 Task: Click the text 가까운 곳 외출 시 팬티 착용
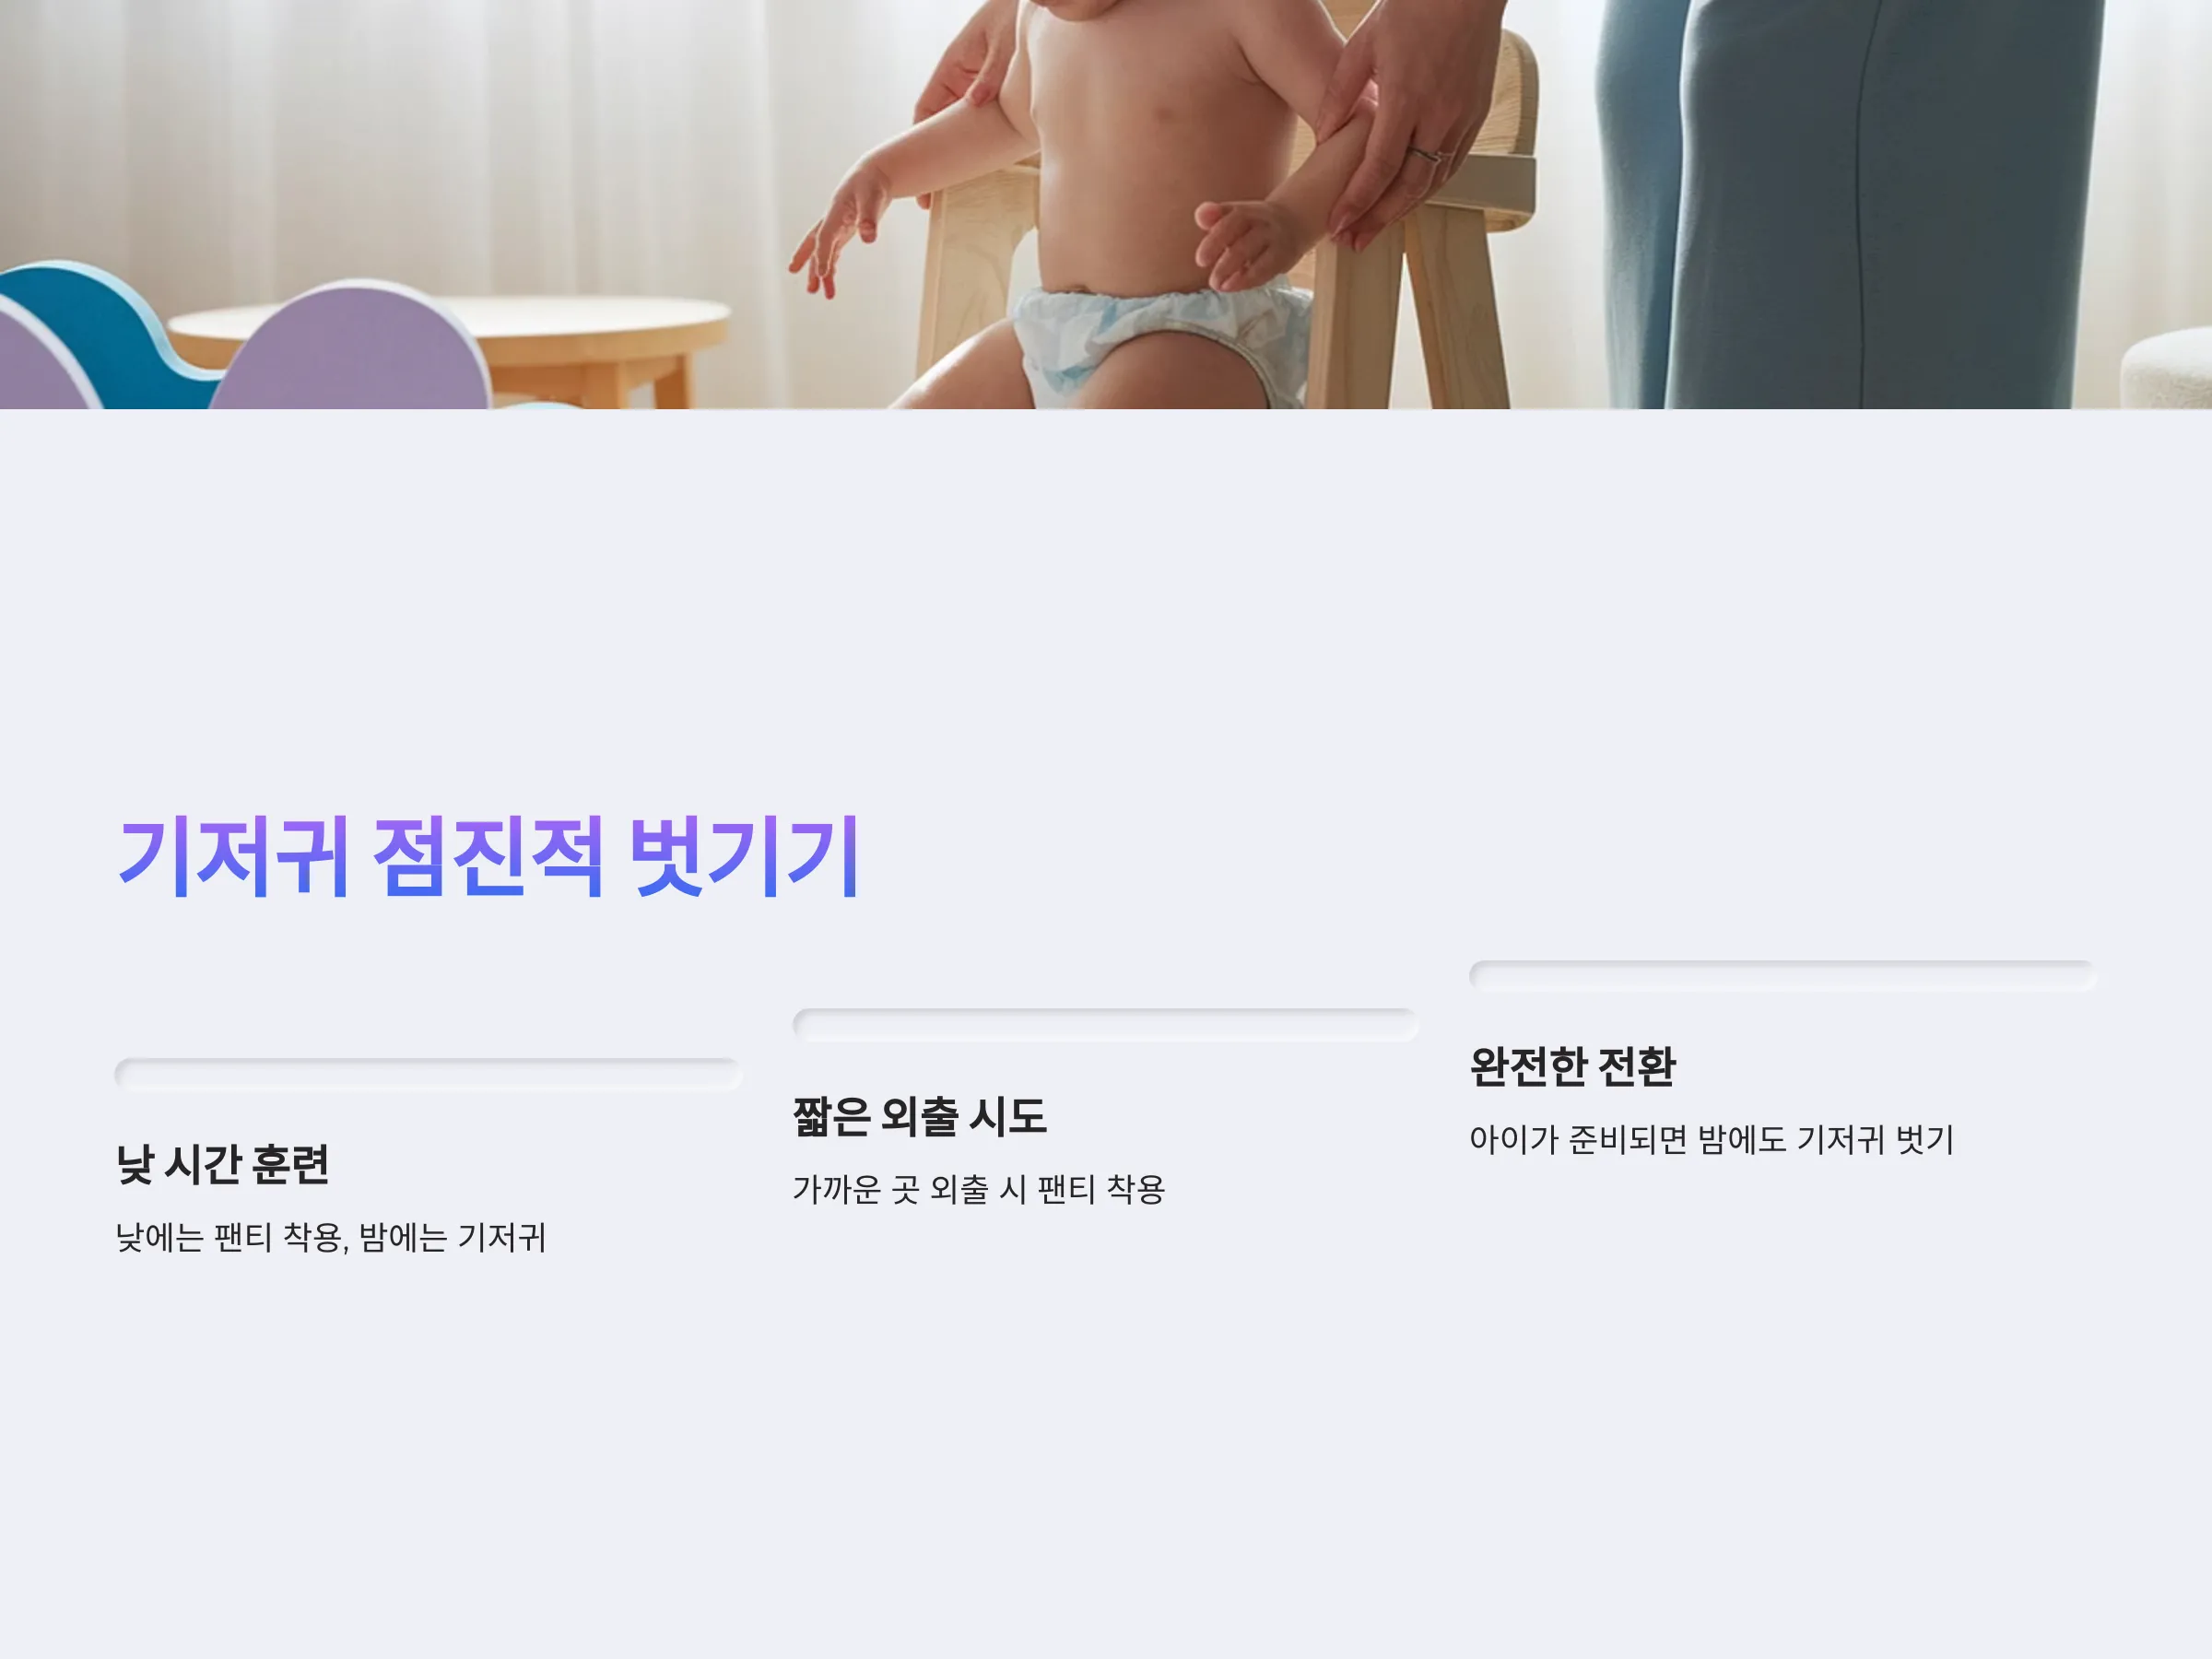click(979, 1190)
